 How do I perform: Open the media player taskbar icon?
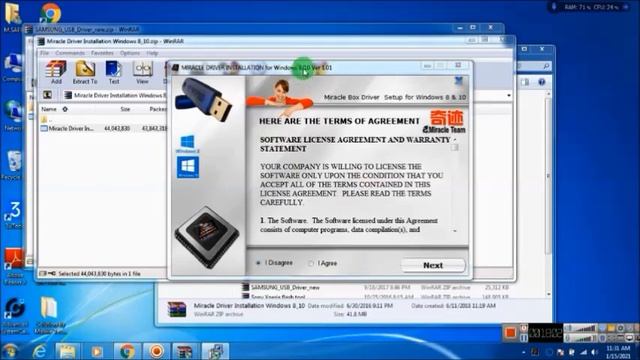coord(97,351)
